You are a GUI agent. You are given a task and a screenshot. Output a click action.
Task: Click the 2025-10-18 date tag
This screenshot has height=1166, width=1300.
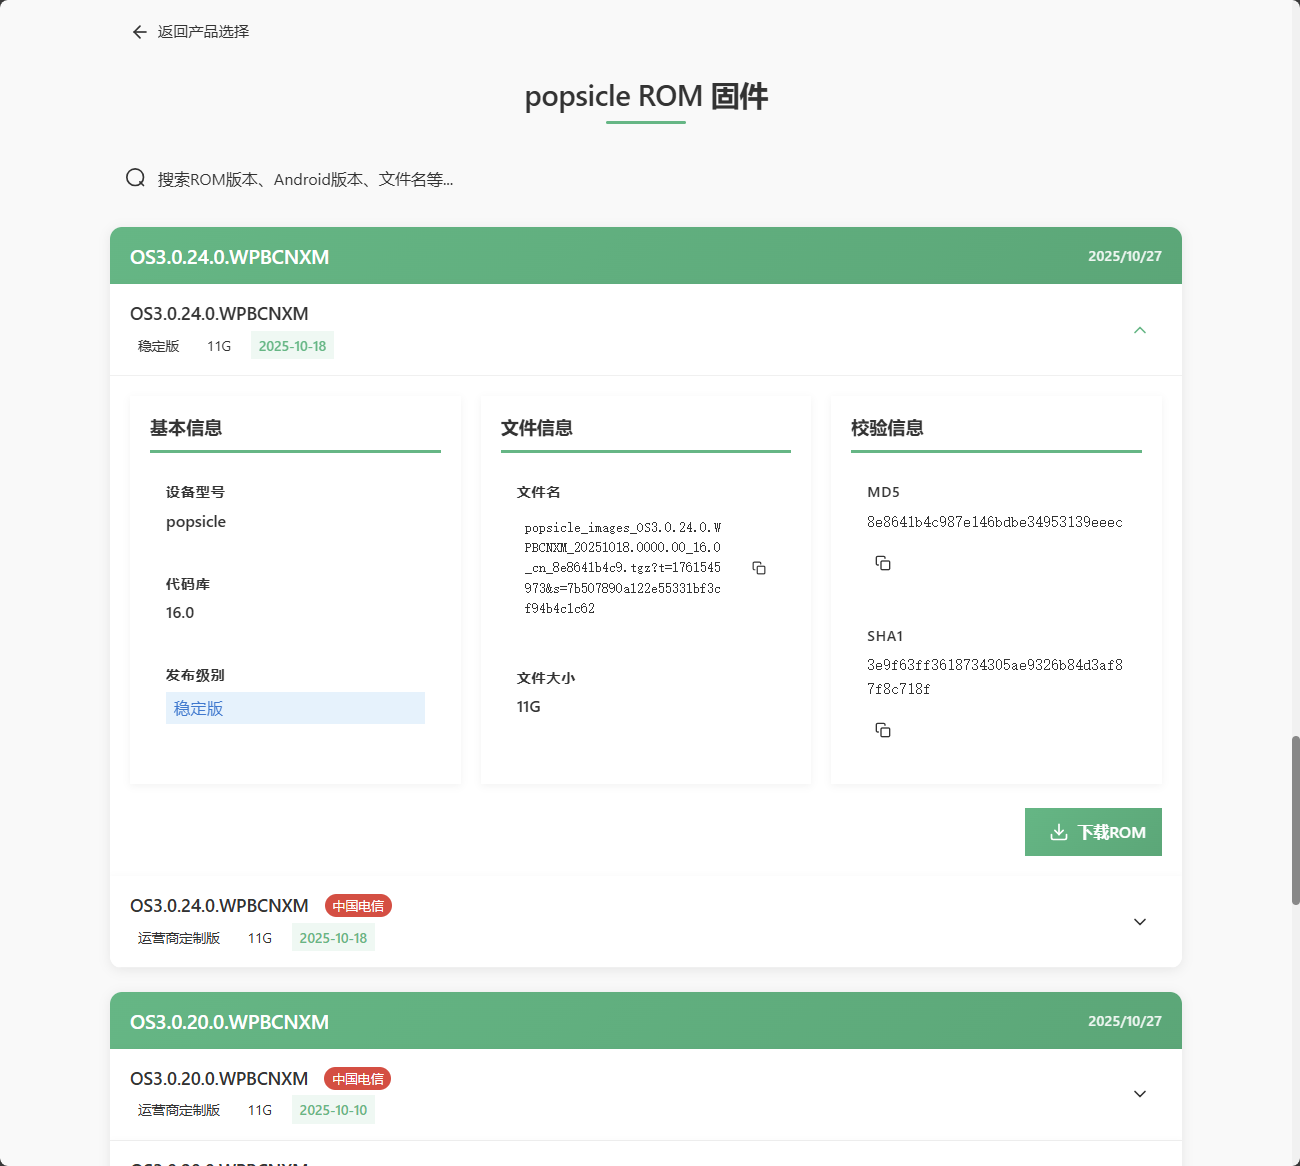click(x=292, y=345)
